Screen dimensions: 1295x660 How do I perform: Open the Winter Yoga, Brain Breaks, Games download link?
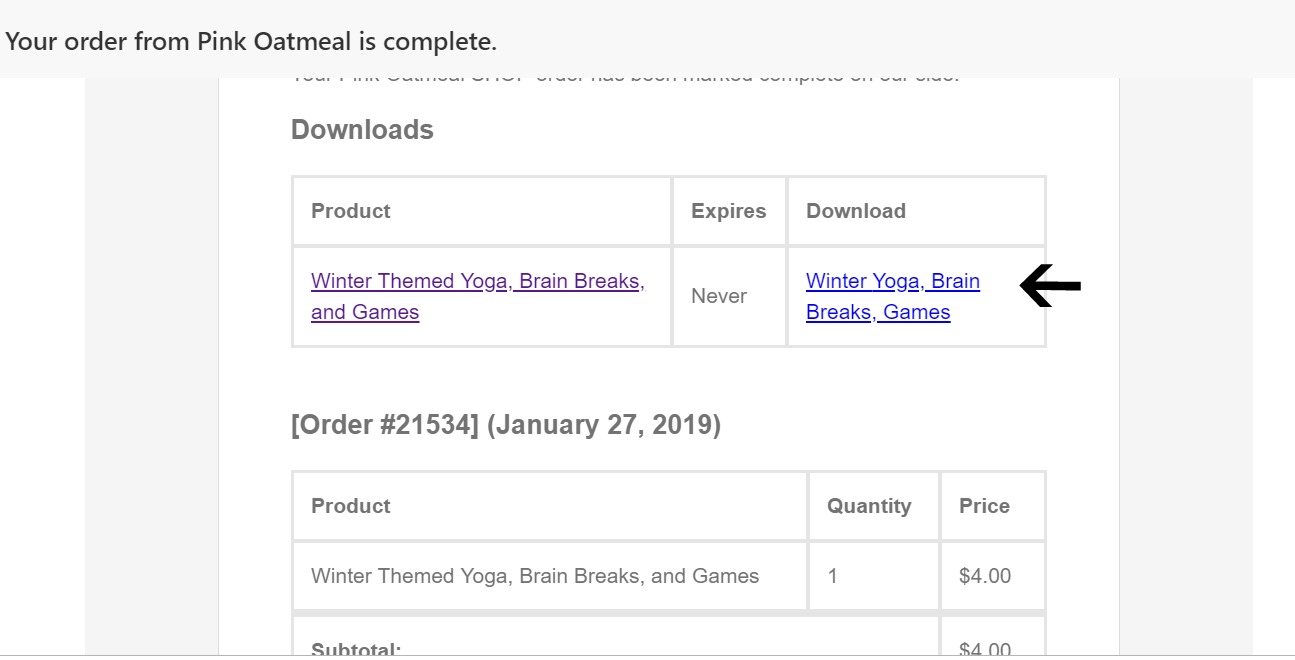(x=893, y=296)
